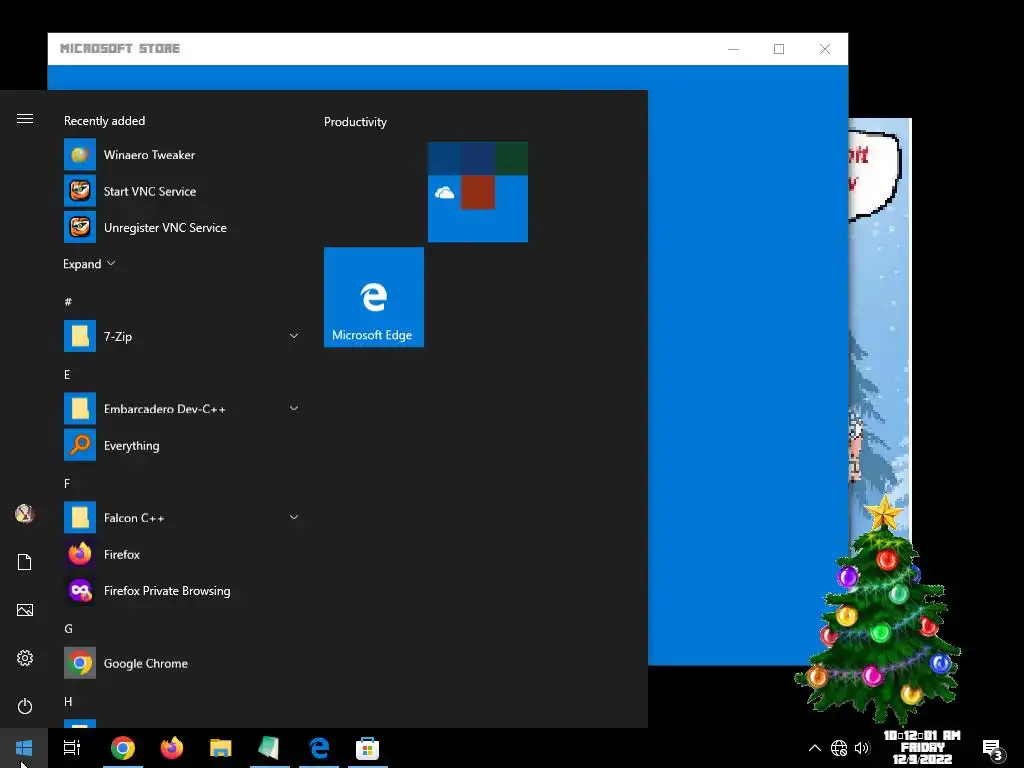Open Task View on the taskbar

(72, 748)
